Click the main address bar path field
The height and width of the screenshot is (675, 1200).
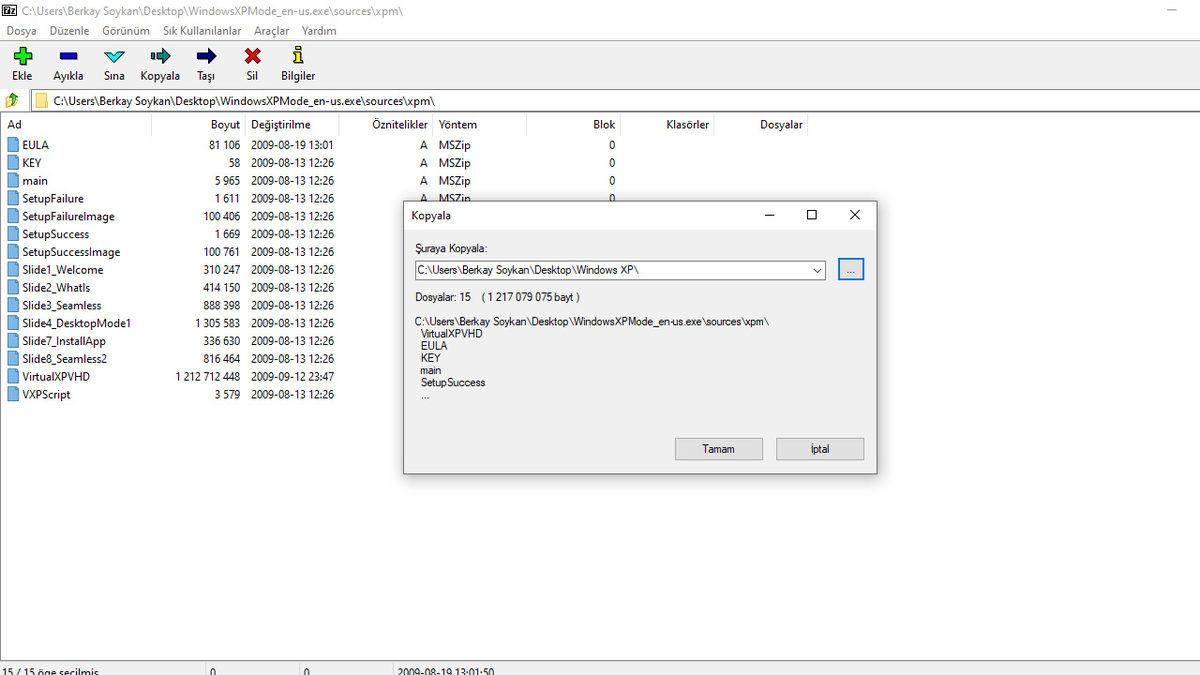(600, 101)
